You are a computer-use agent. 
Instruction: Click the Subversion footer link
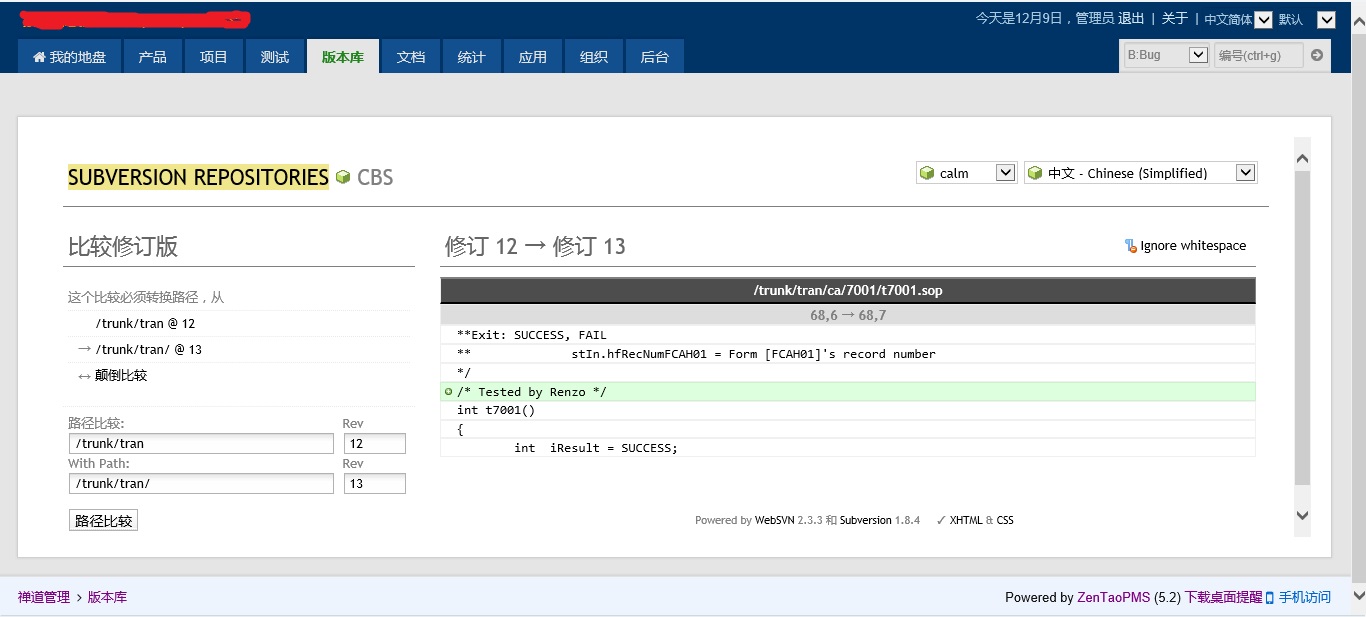click(x=866, y=520)
